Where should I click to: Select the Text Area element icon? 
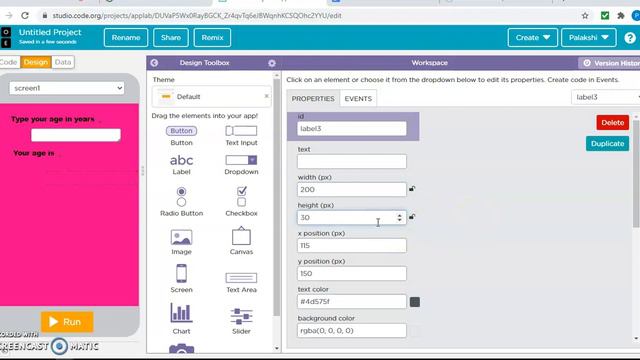[x=241, y=278]
